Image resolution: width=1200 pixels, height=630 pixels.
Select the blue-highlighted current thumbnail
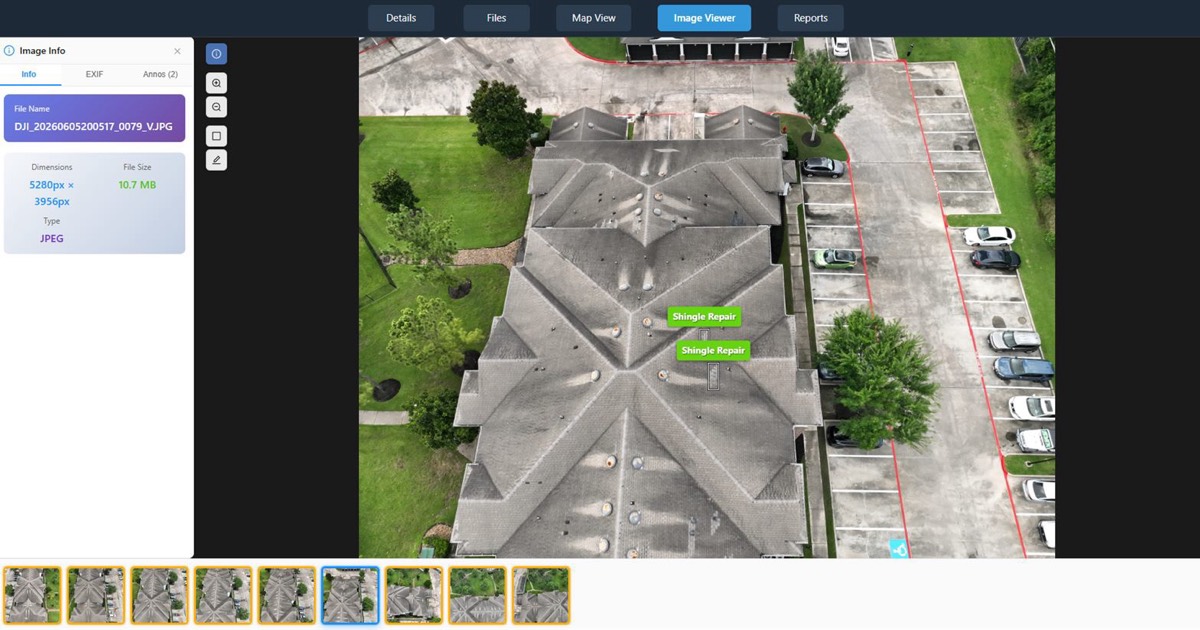pyautogui.click(x=350, y=595)
